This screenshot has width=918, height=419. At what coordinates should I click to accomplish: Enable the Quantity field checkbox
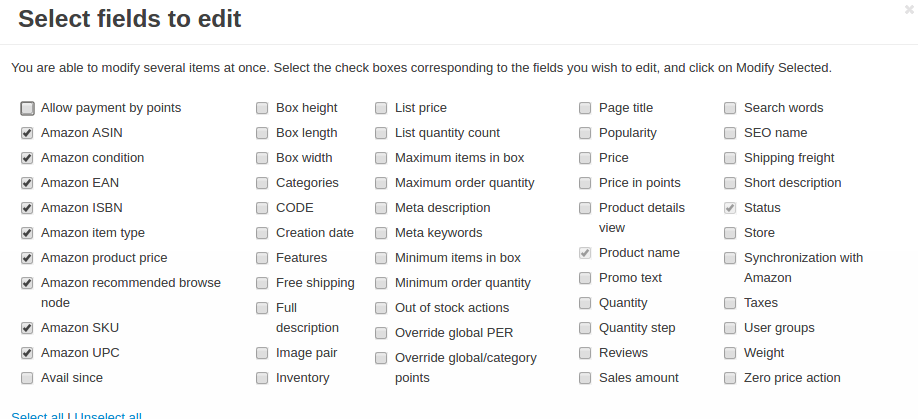pyautogui.click(x=585, y=303)
